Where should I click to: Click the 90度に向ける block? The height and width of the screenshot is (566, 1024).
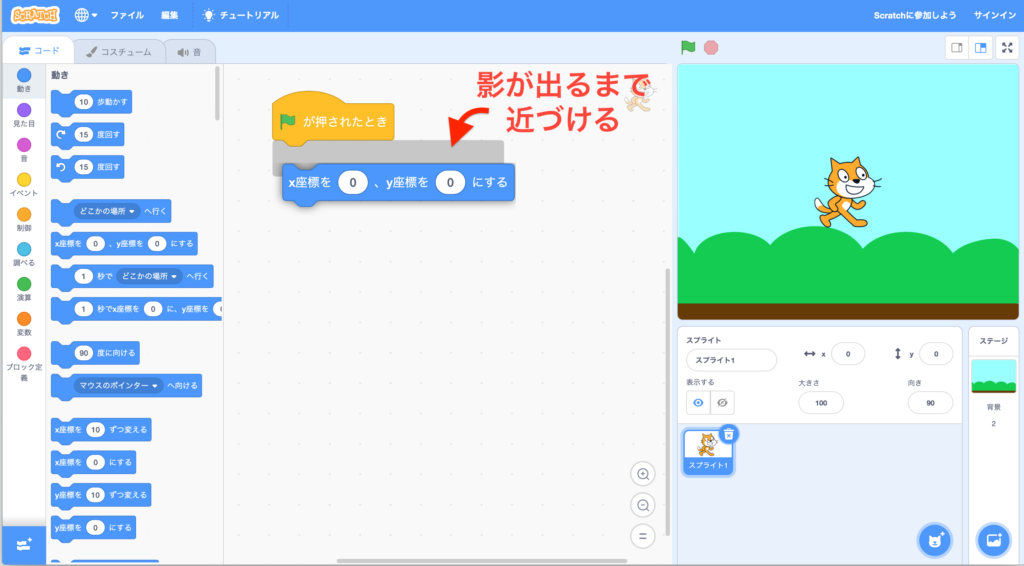(x=95, y=353)
